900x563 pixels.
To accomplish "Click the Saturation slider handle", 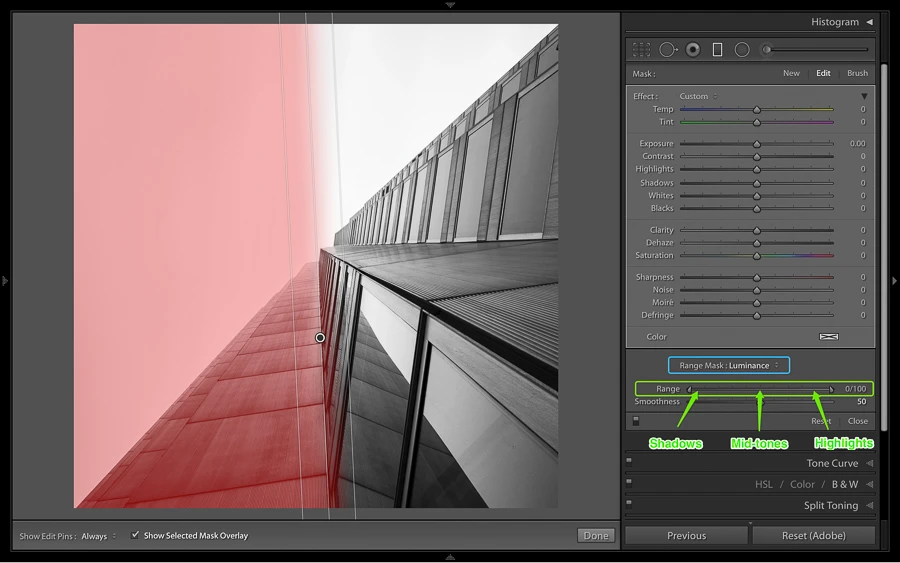I will click(x=757, y=256).
